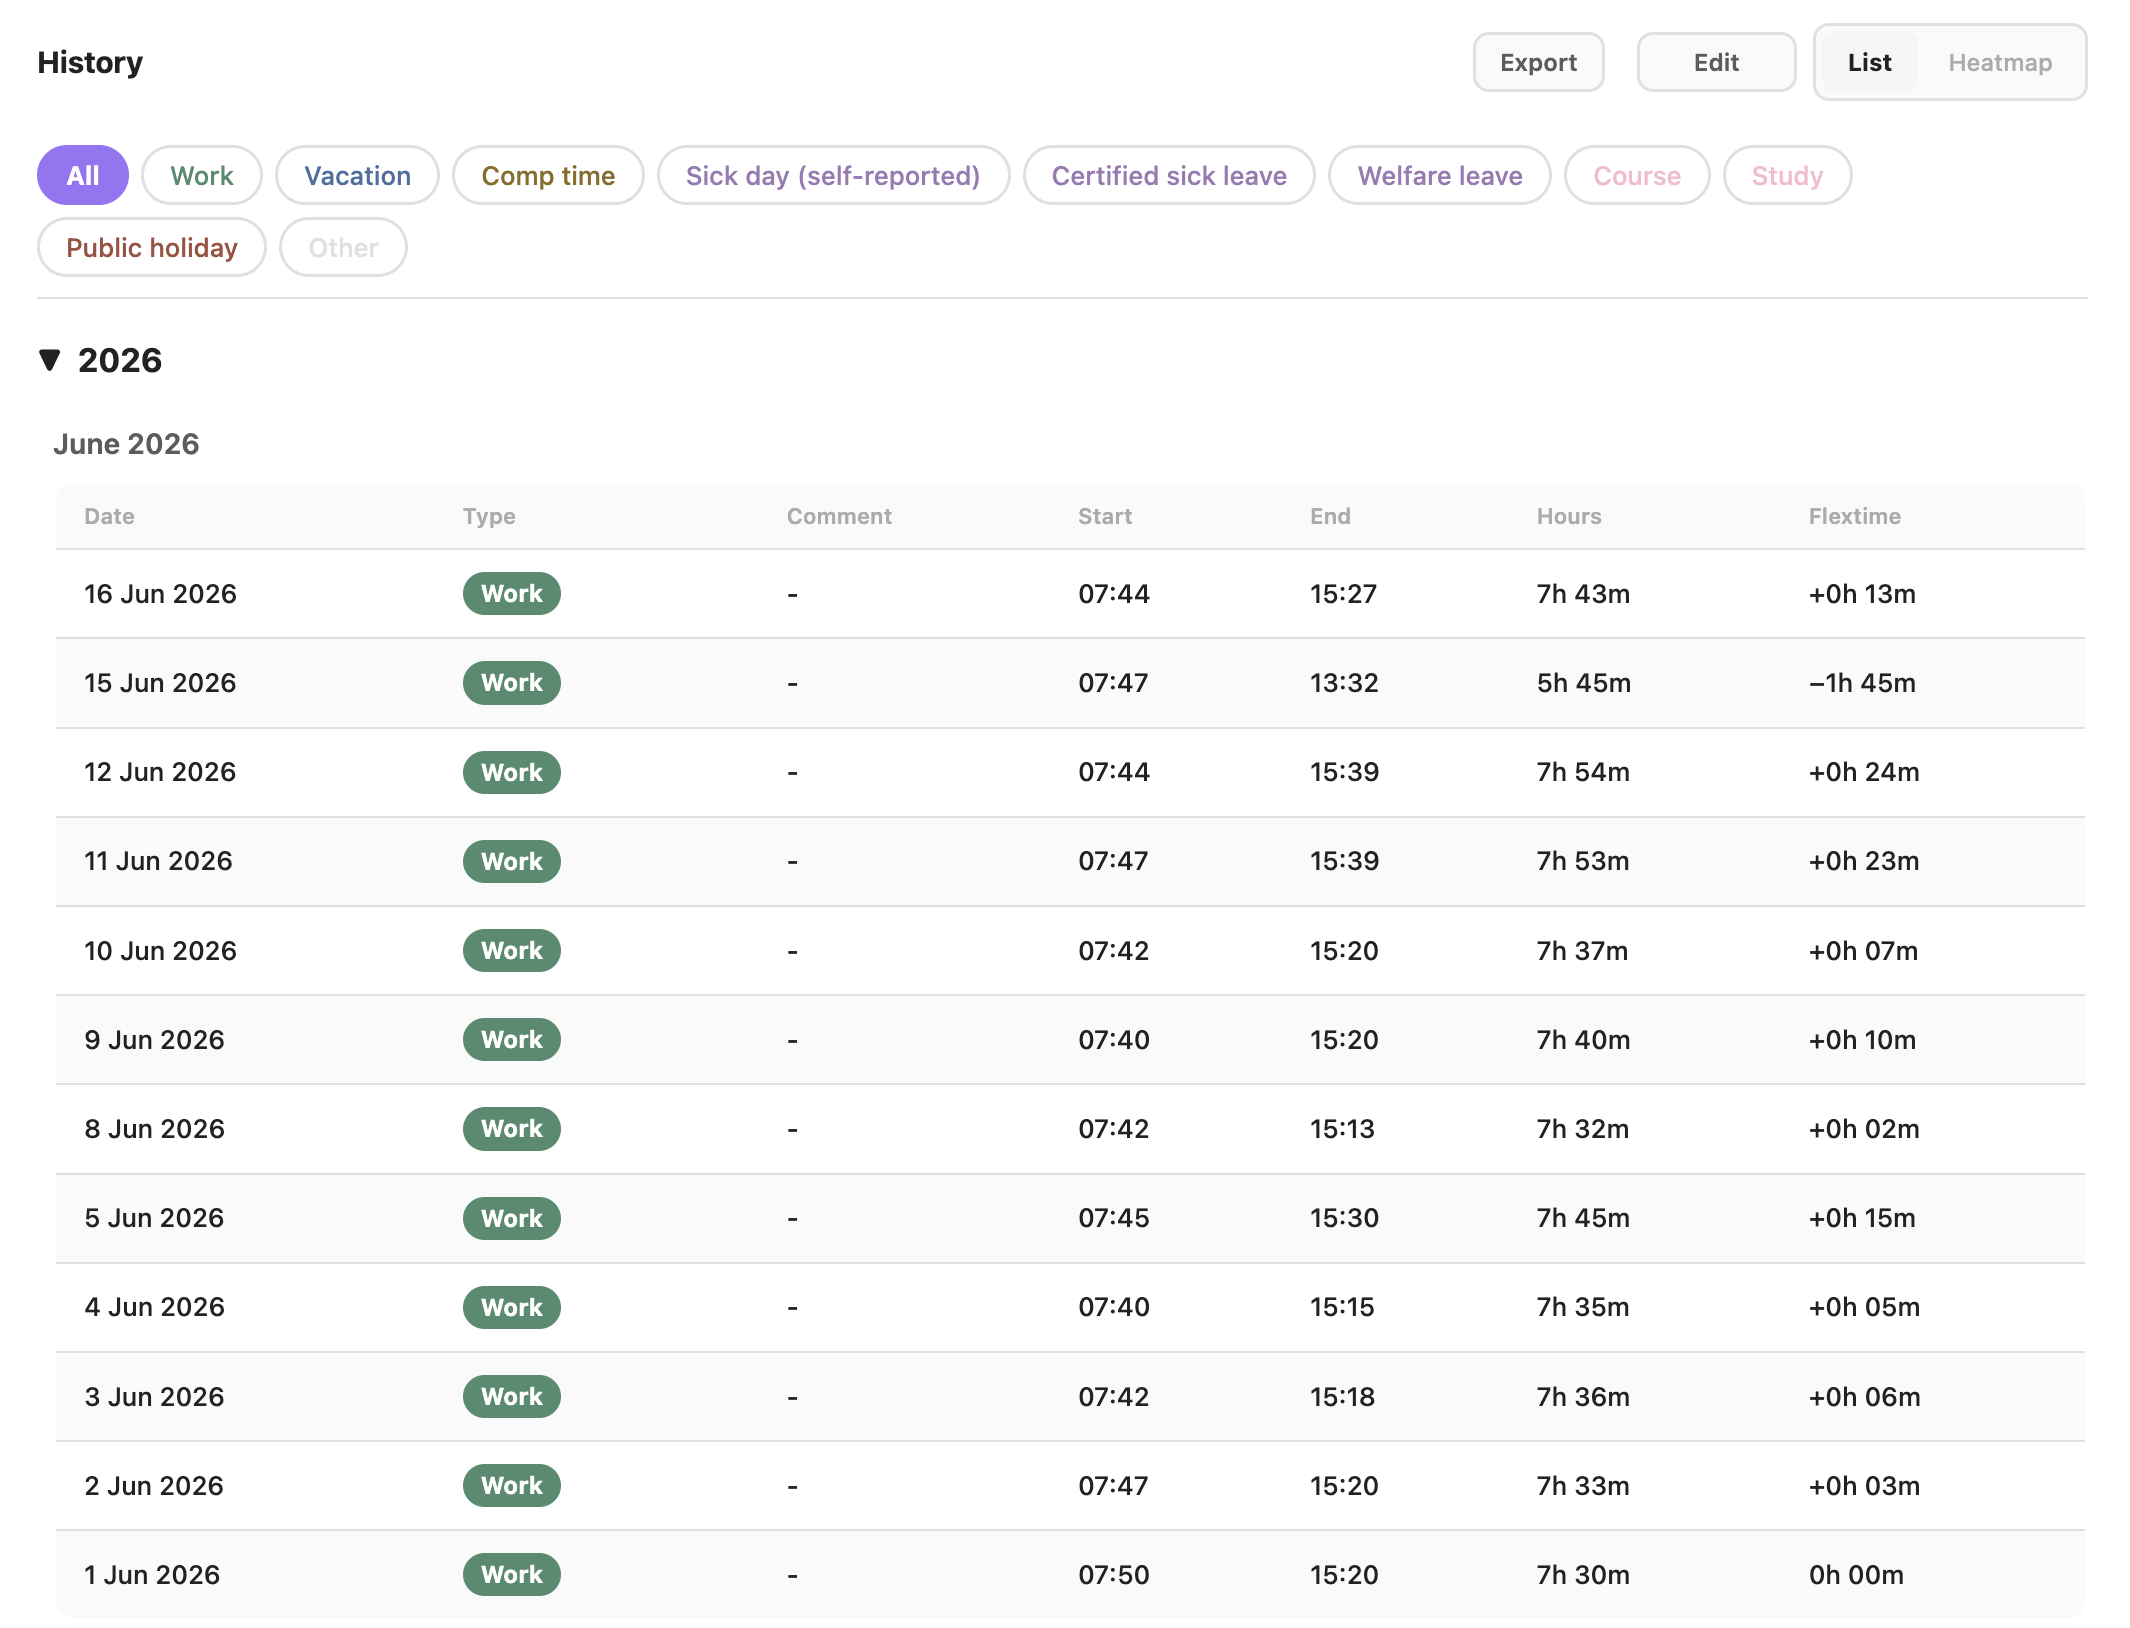2130x1628 pixels.
Task: Select the 12 Jun 2026 date
Action: coord(160,772)
